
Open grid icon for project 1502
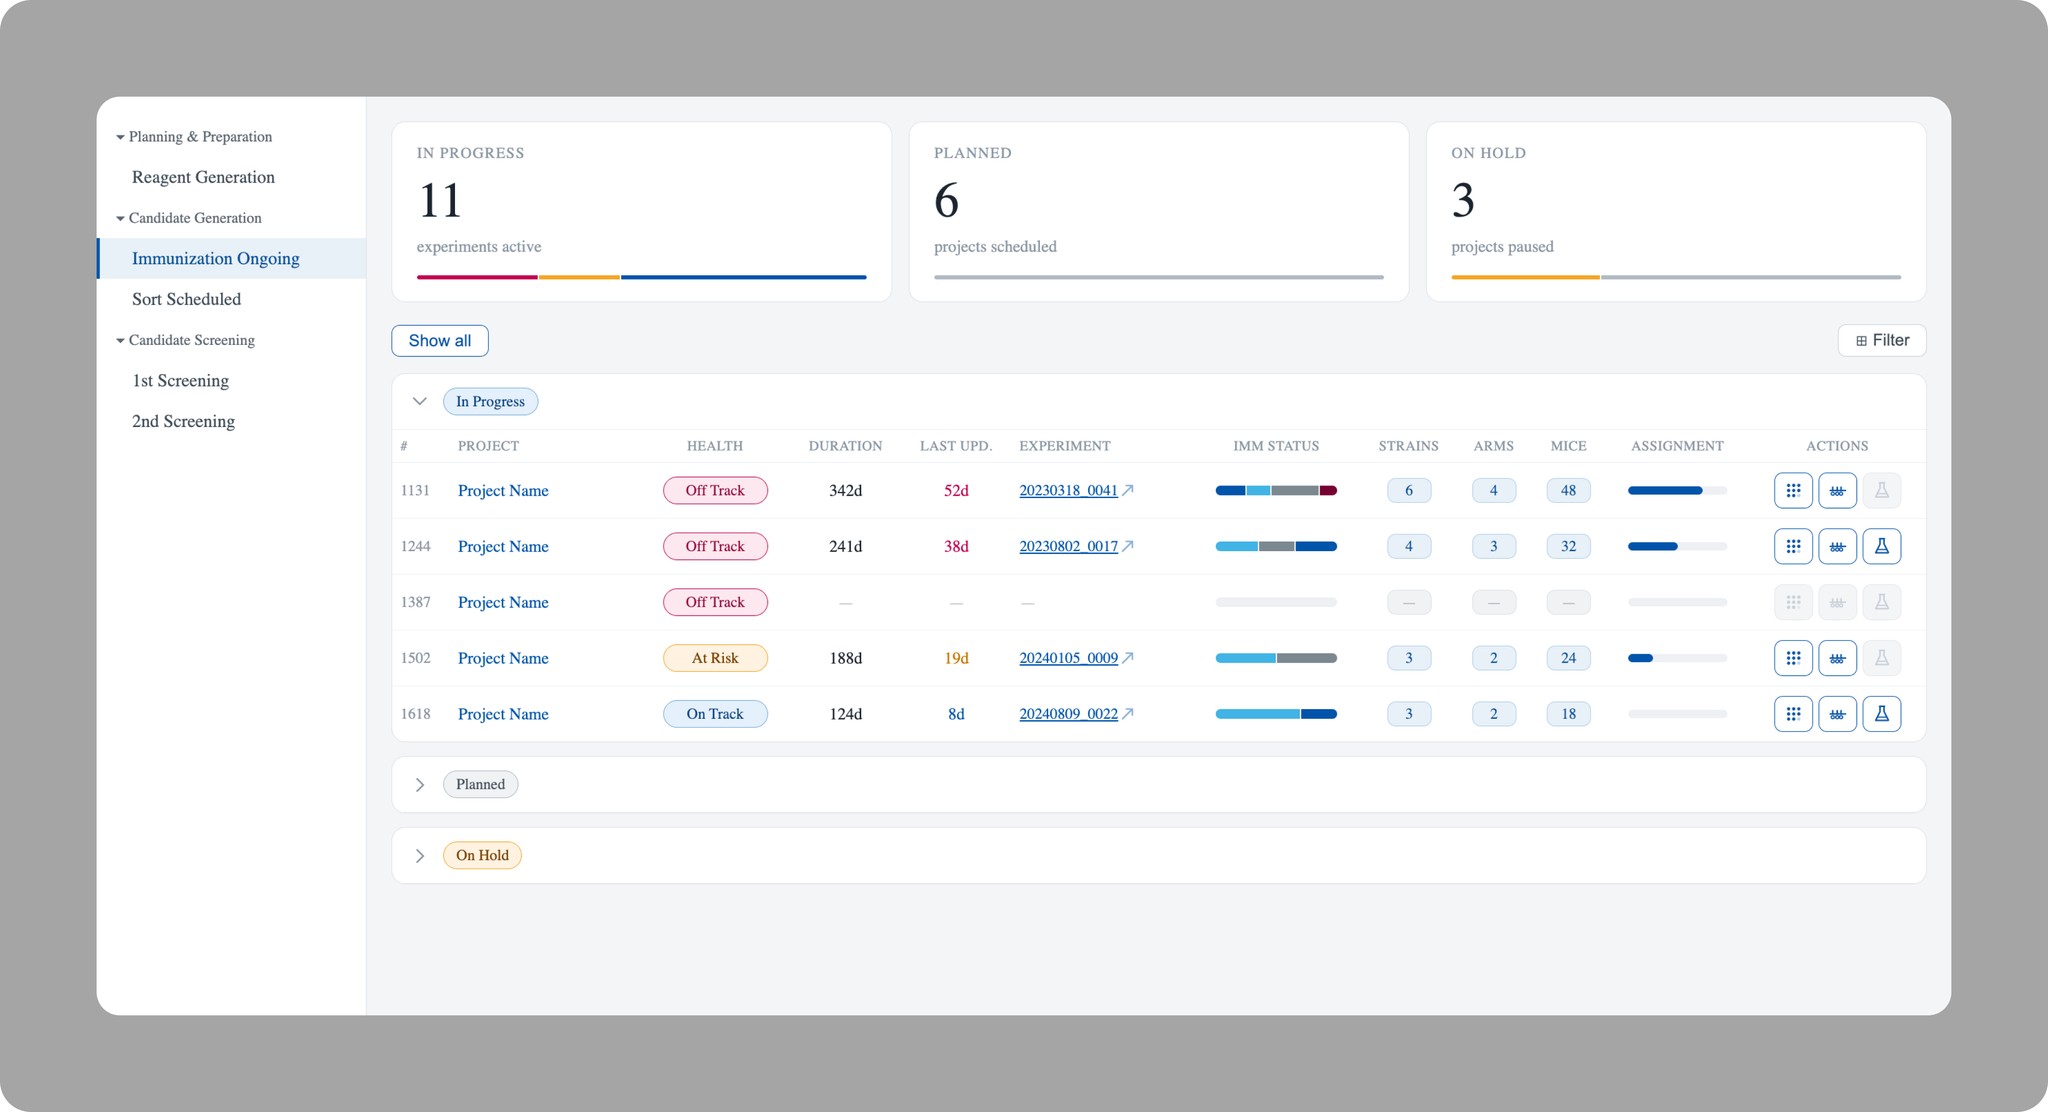pyautogui.click(x=1793, y=658)
